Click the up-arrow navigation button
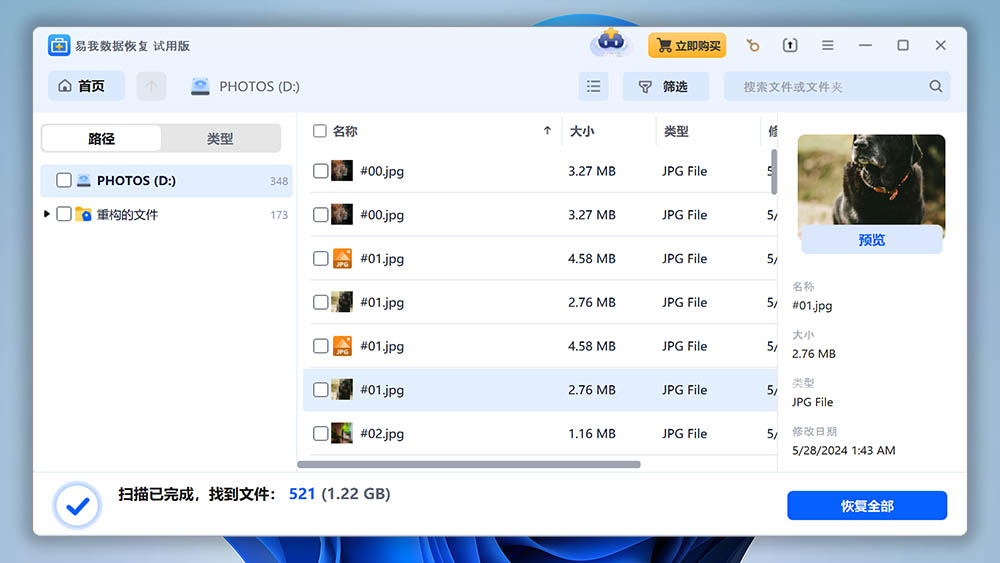1000x563 pixels. coord(151,86)
